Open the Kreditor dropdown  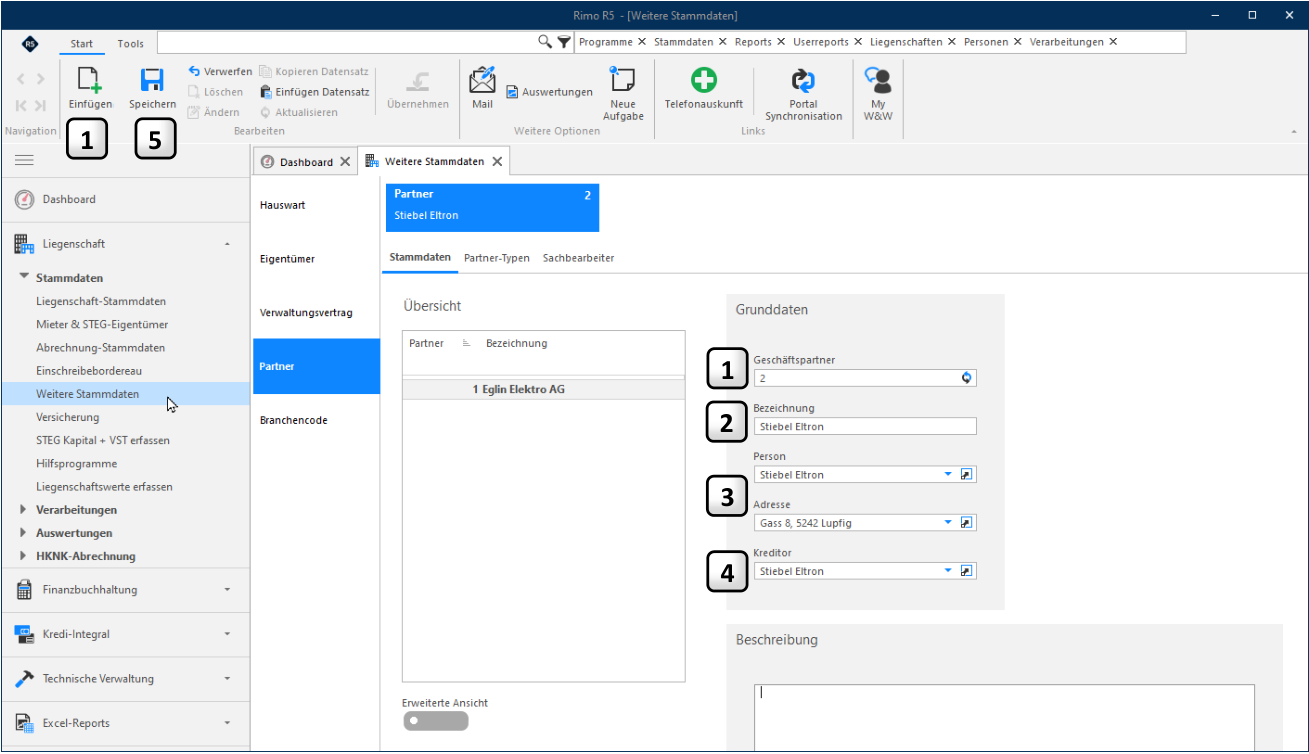coord(948,571)
